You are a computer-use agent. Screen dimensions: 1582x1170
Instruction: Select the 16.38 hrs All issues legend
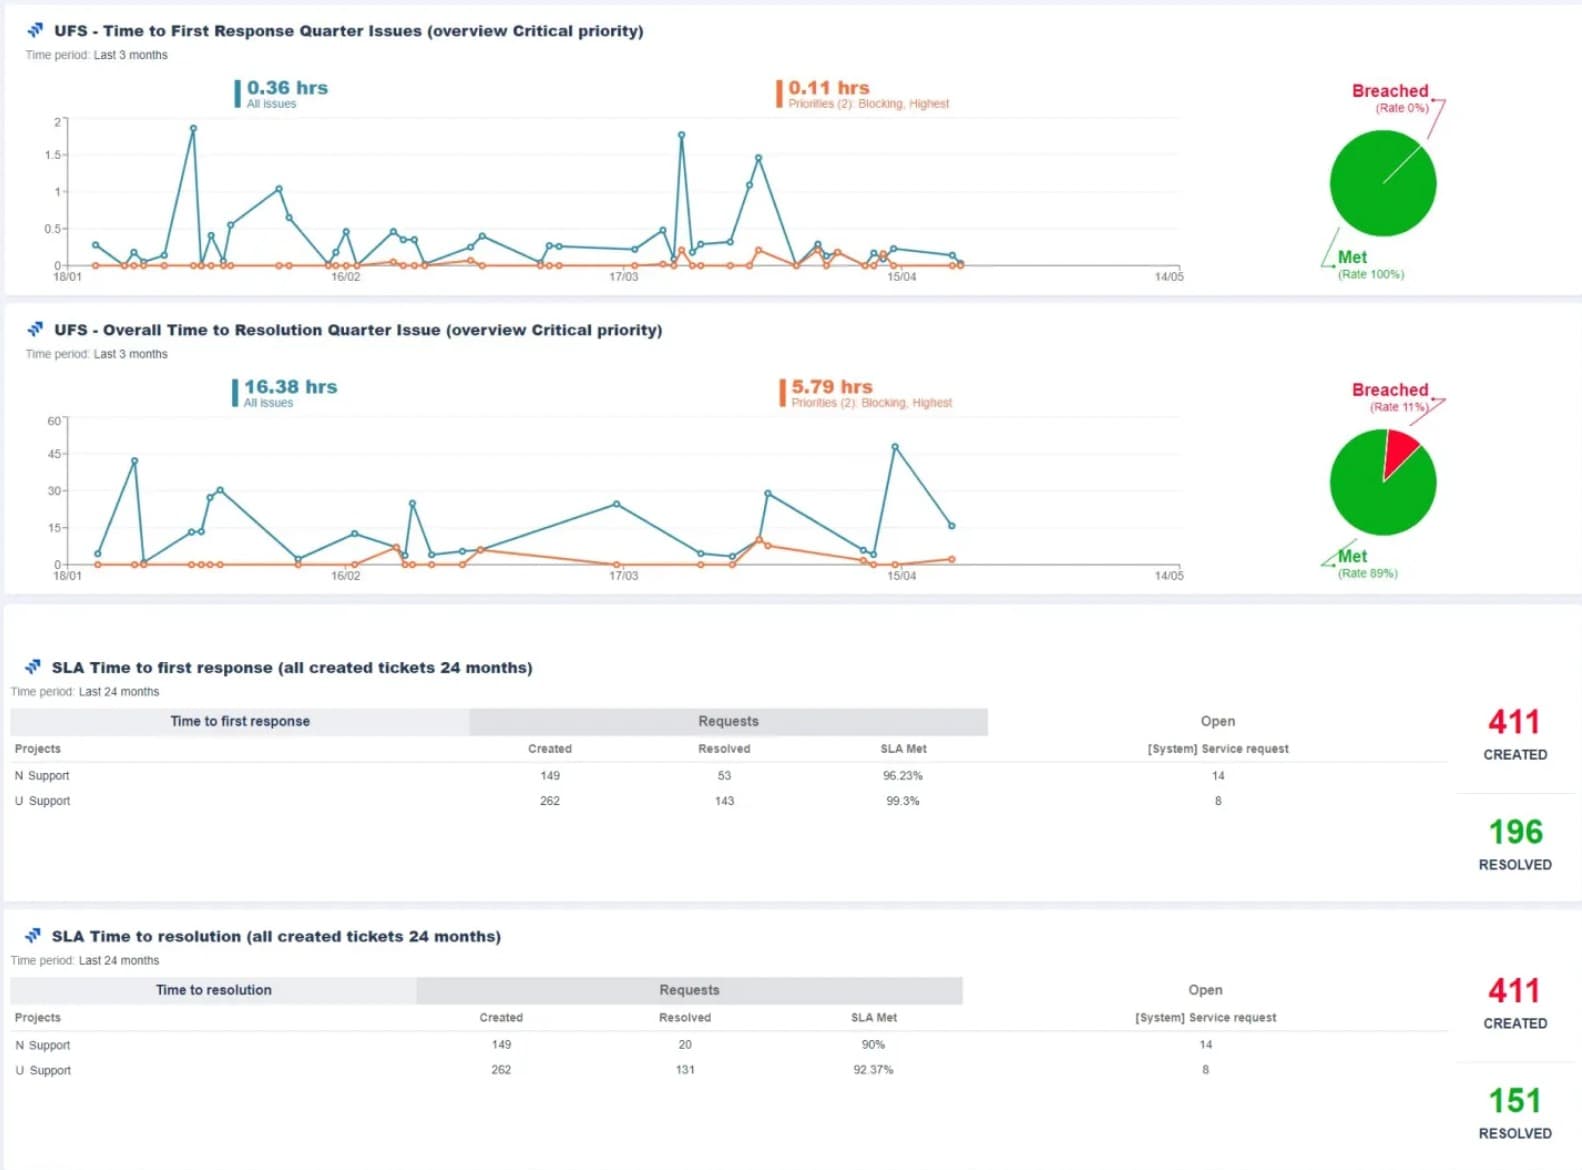click(x=286, y=392)
